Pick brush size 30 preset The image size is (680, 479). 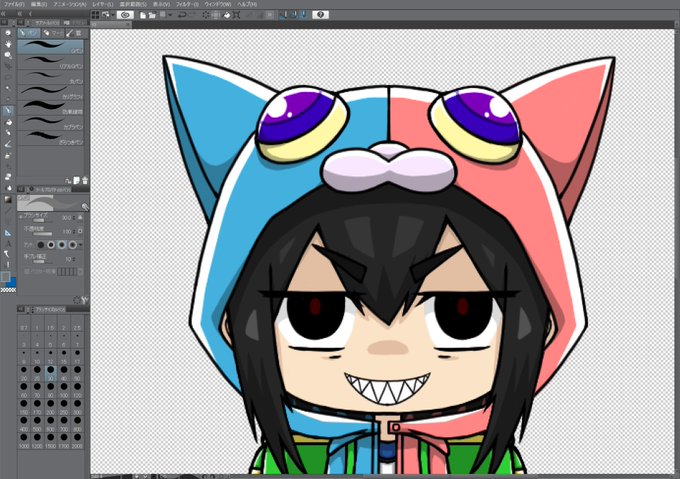click(x=50, y=372)
